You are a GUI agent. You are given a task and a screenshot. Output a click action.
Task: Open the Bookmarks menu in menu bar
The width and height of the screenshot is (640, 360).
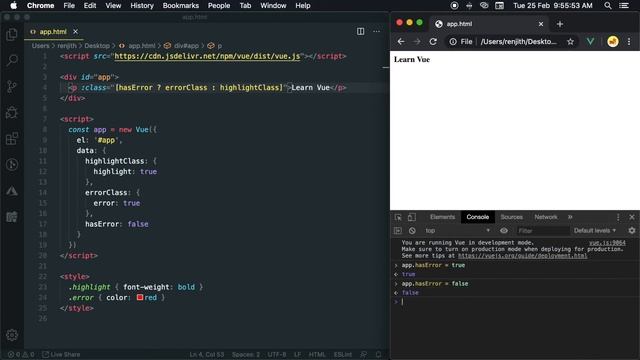tap(180, 6)
